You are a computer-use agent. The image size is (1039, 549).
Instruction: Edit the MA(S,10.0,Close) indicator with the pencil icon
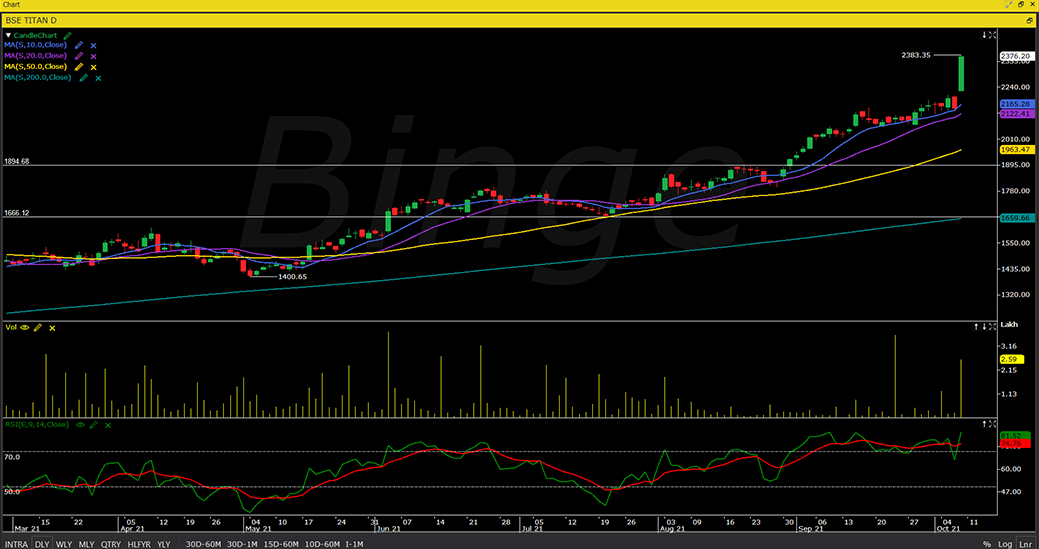pyautogui.click(x=80, y=46)
